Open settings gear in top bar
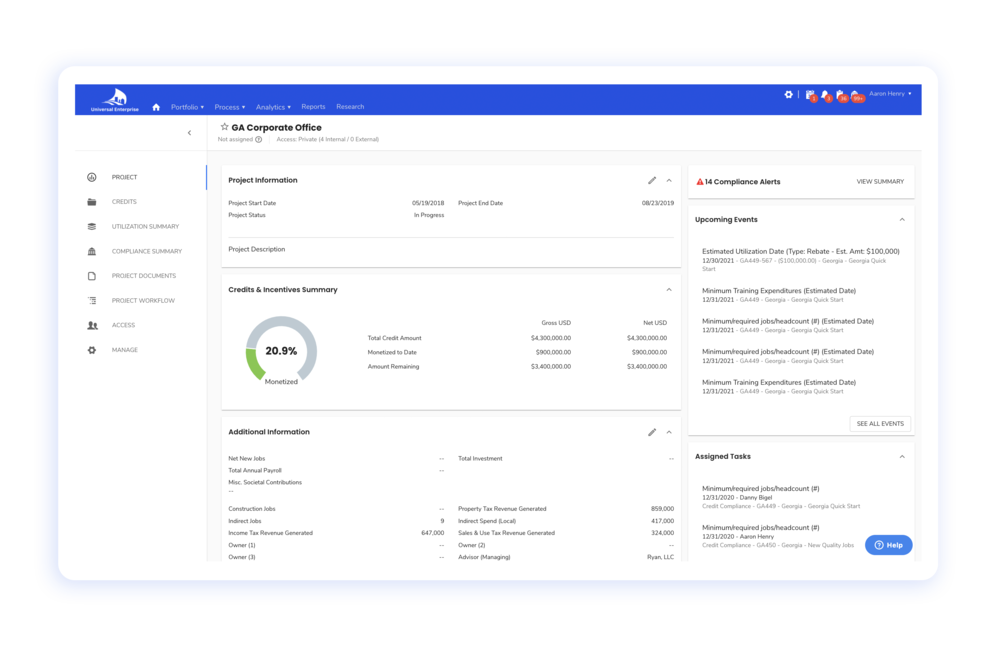This screenshot has width=1000, height=655. (x=788, y=95)
